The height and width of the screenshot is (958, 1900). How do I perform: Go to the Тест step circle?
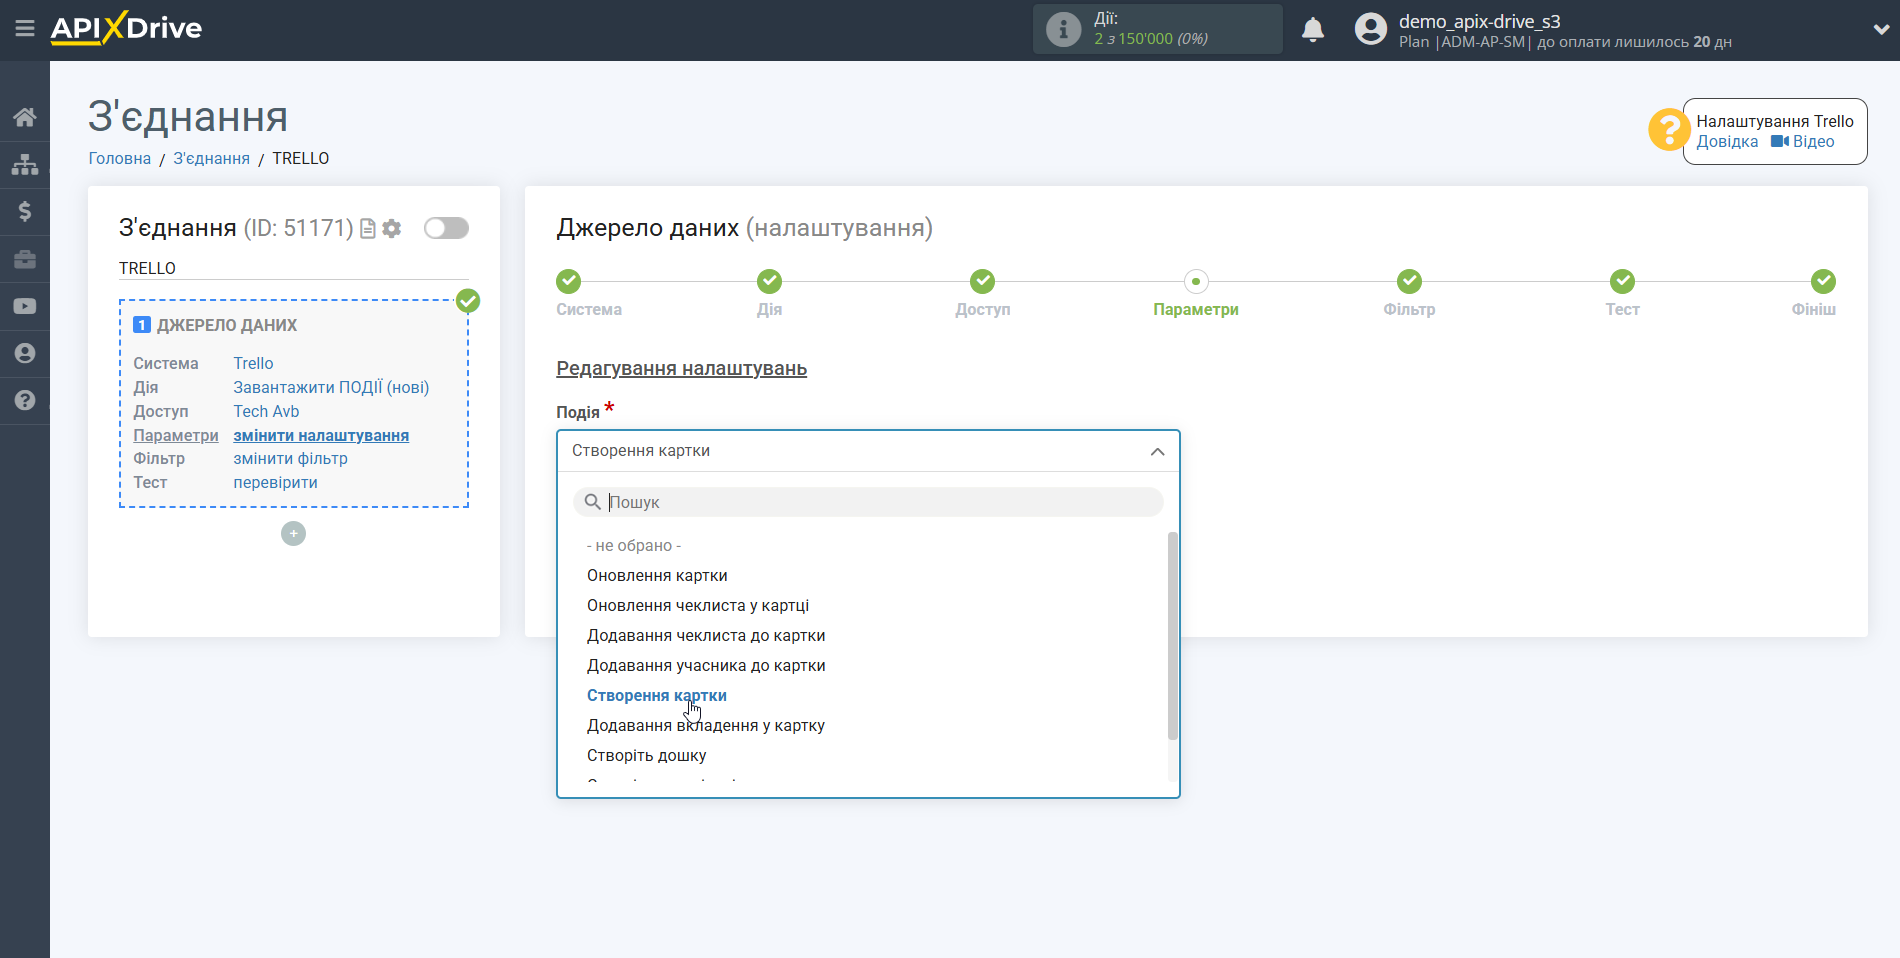pyautogui.click(x=1622, y=281)
